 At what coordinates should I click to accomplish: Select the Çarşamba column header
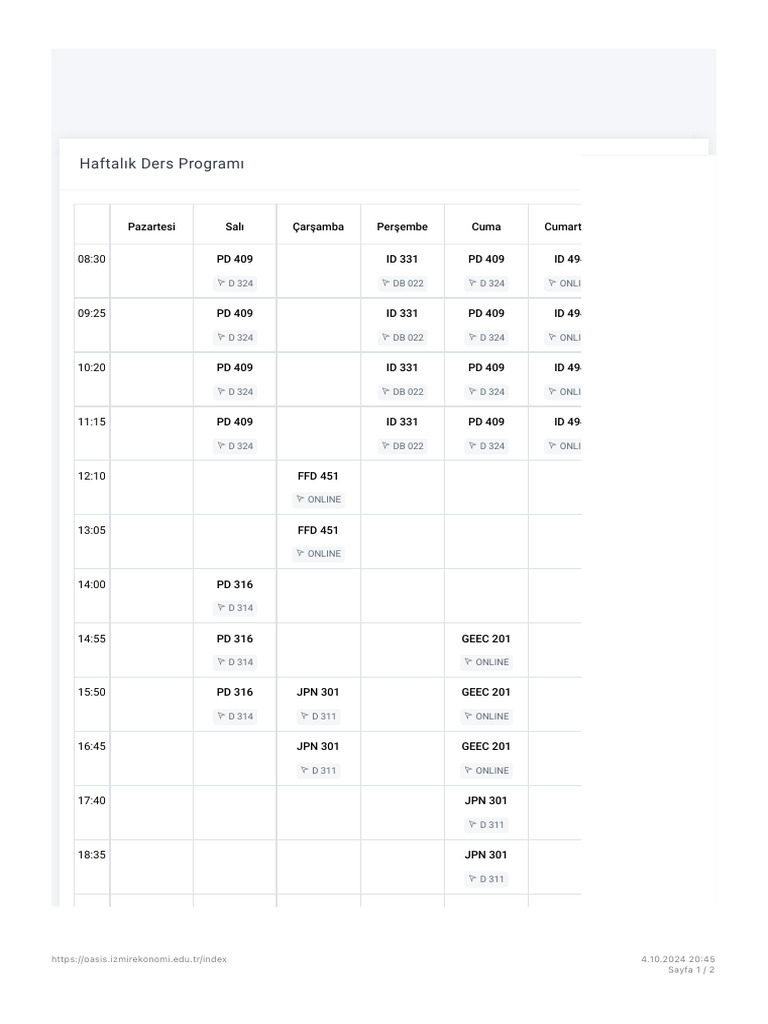tap(318, 227)
